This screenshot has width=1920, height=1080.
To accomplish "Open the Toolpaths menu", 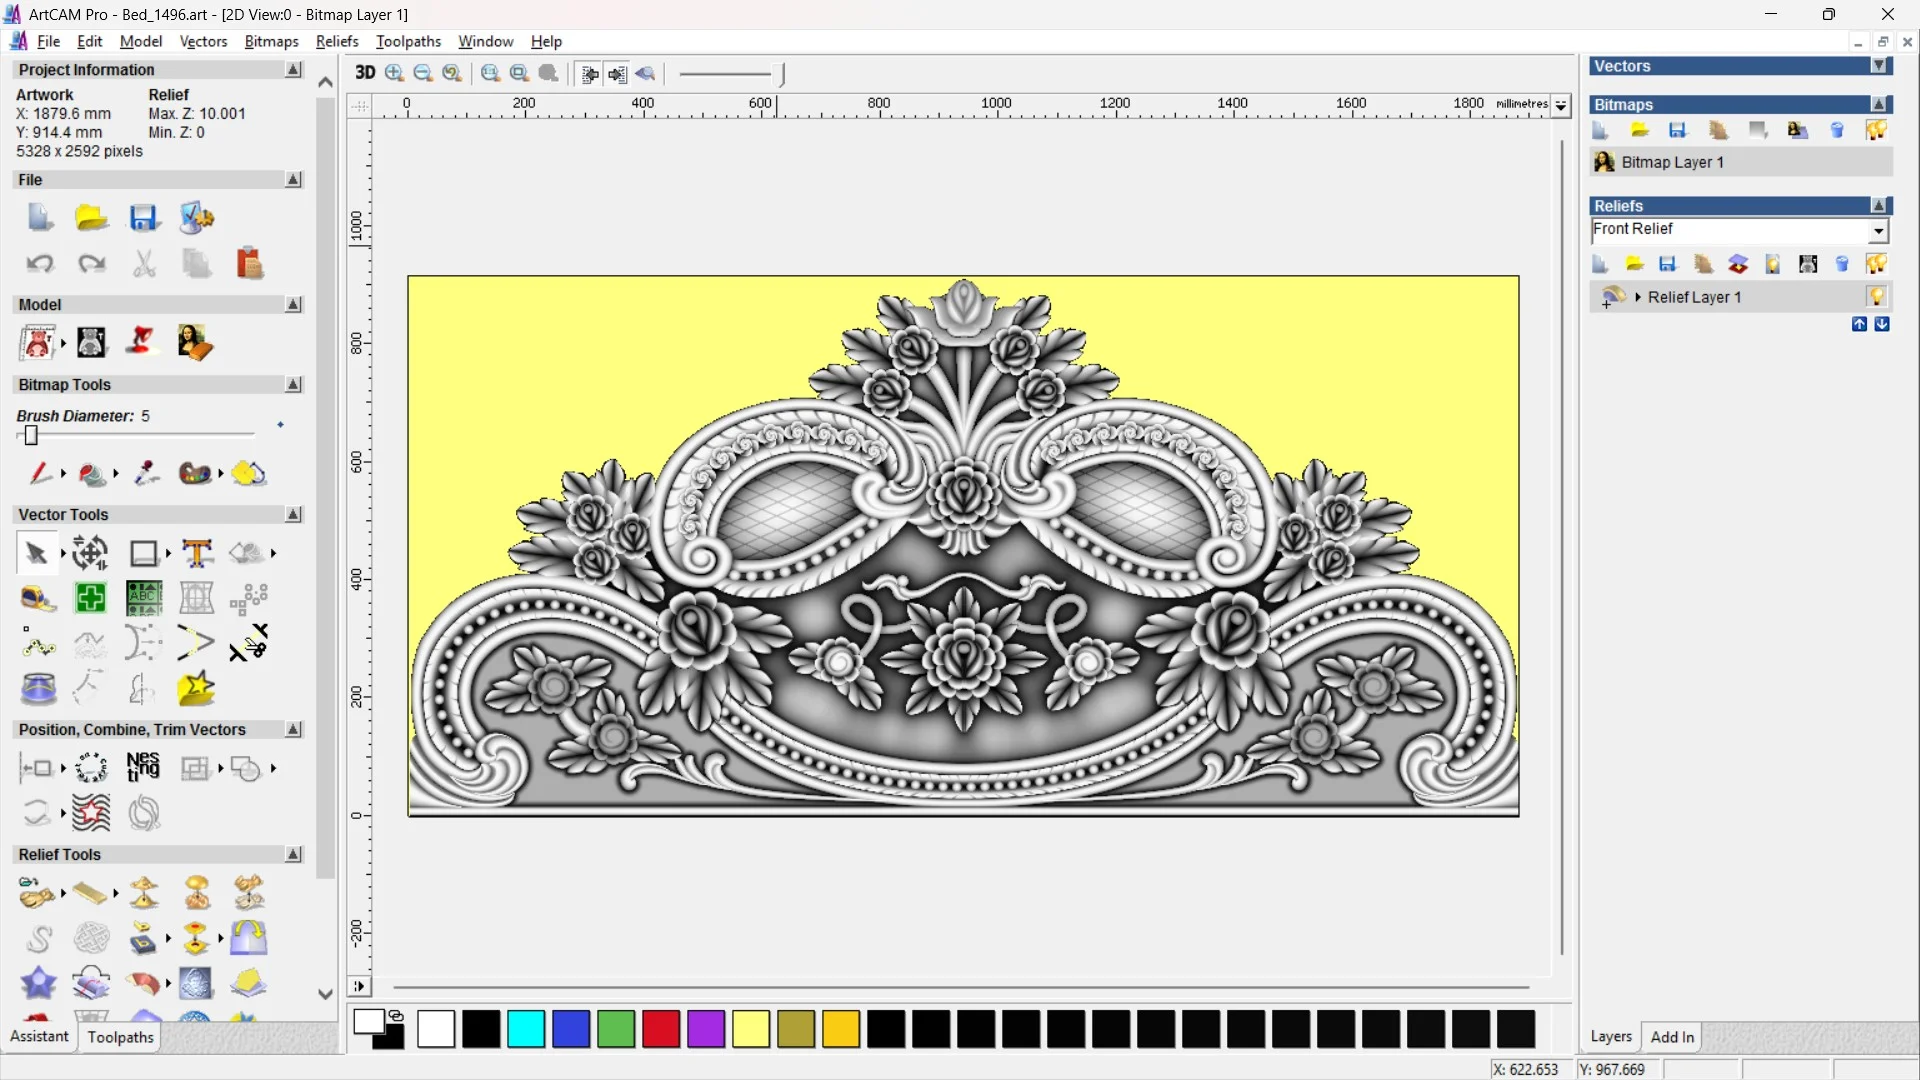I will coord(408,41).
